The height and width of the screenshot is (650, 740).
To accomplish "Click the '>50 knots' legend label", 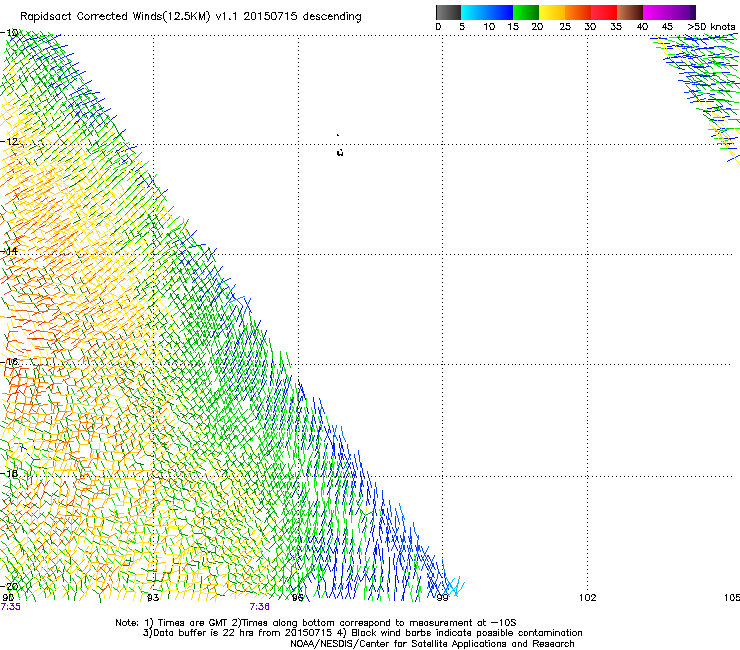I will 711,27.
